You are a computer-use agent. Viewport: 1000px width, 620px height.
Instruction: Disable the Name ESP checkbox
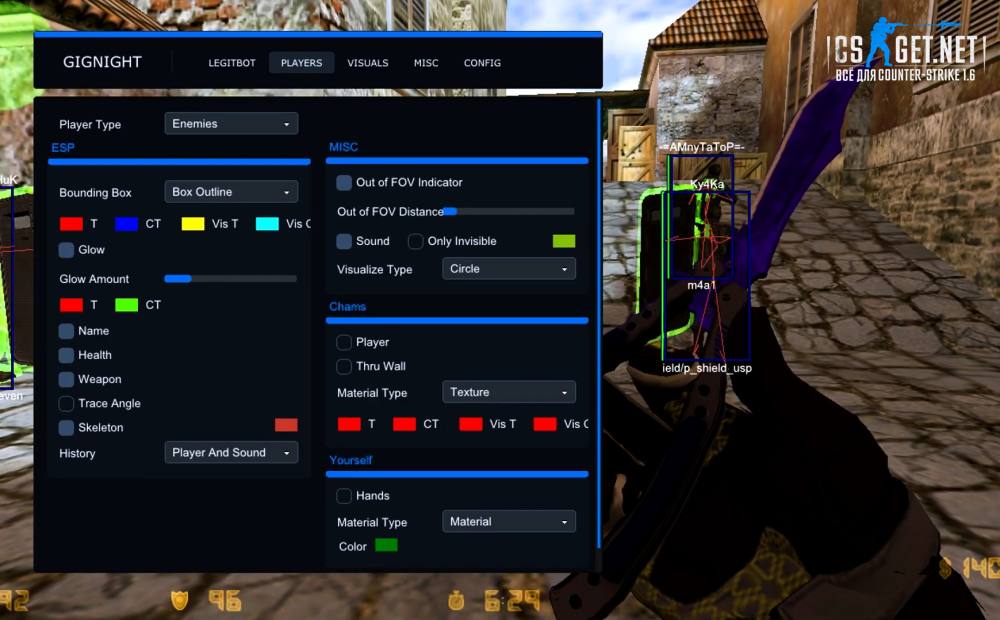coord(66,331)
